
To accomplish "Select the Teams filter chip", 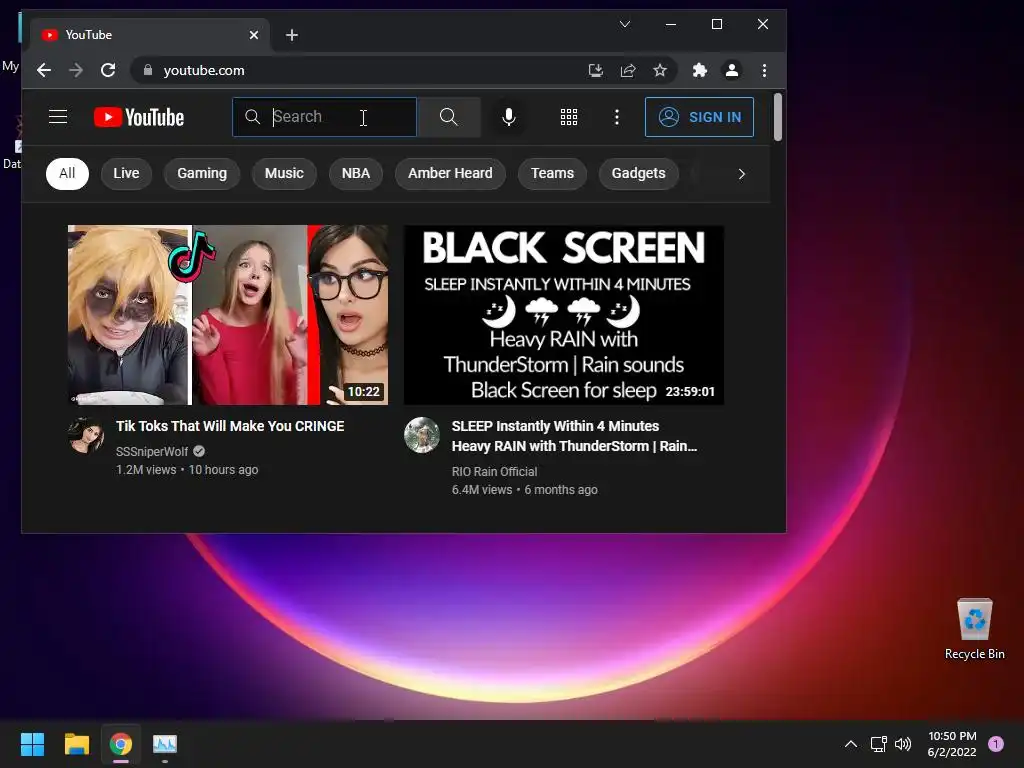I will 552,174.
